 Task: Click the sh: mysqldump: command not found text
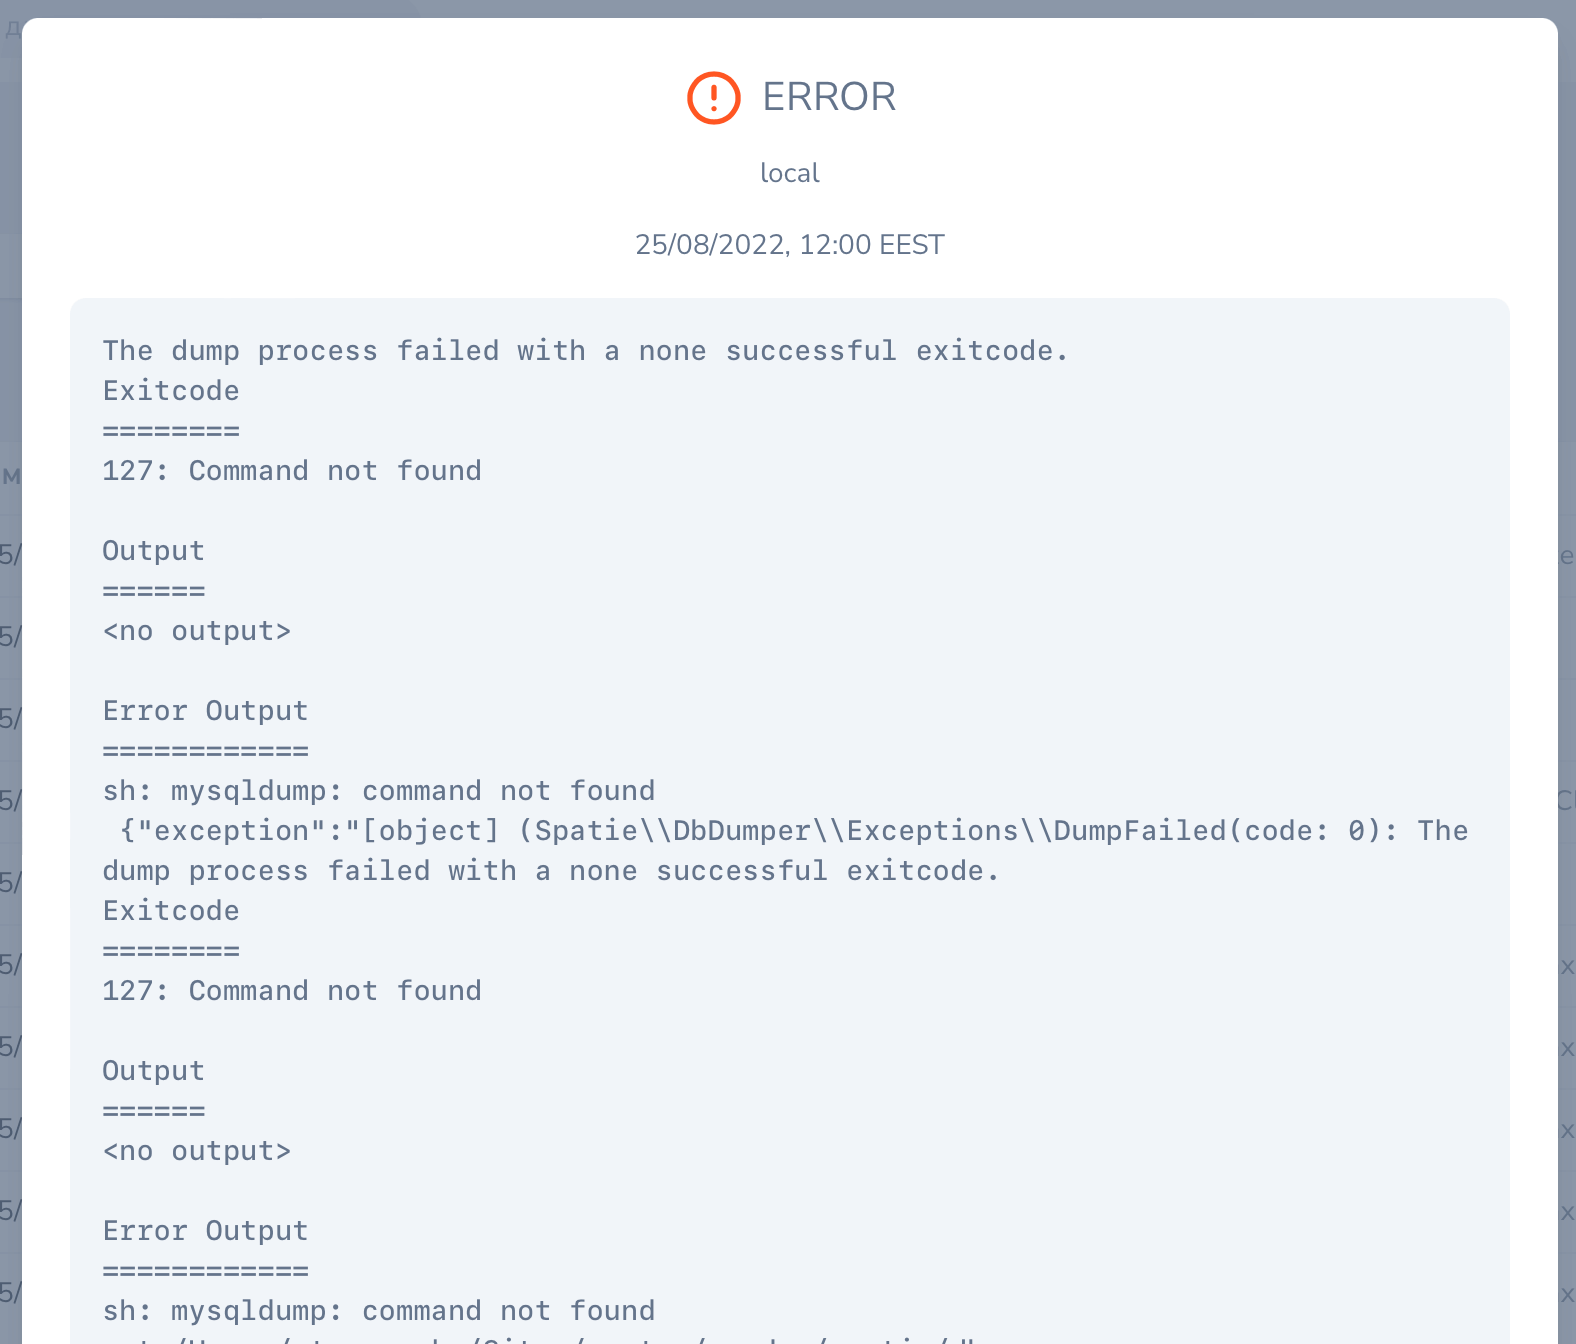[x=378, y=790]
